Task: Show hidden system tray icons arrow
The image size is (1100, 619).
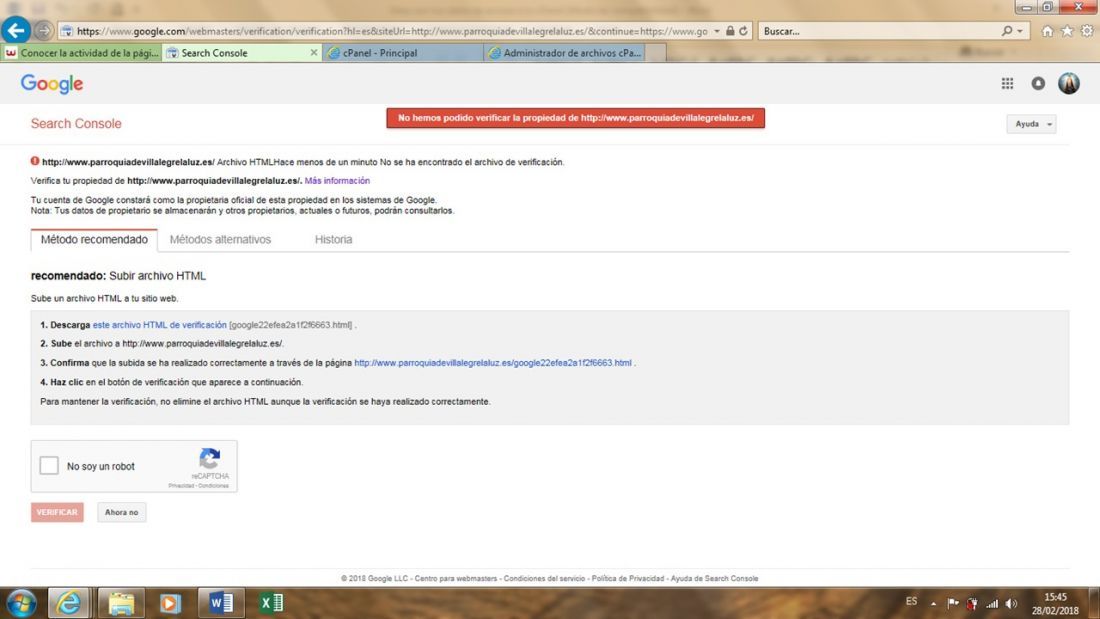Action: [933, 603]
